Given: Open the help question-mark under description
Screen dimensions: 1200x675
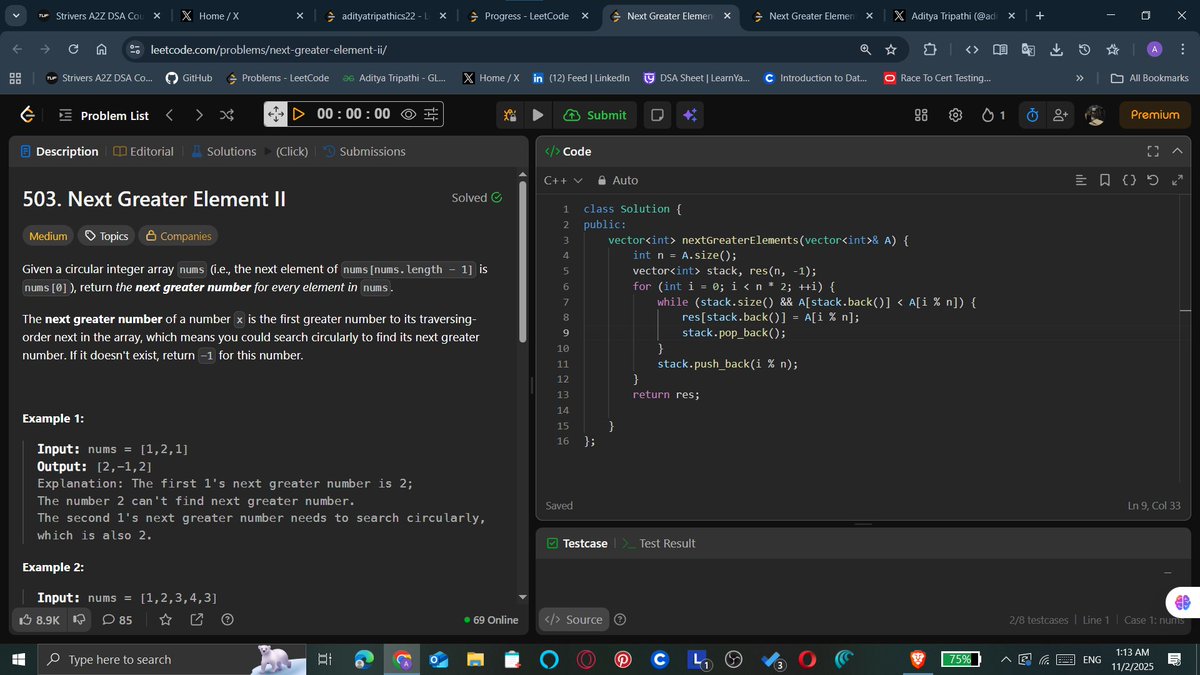Looking at the screenshot, I should click(x=227, y=620).
